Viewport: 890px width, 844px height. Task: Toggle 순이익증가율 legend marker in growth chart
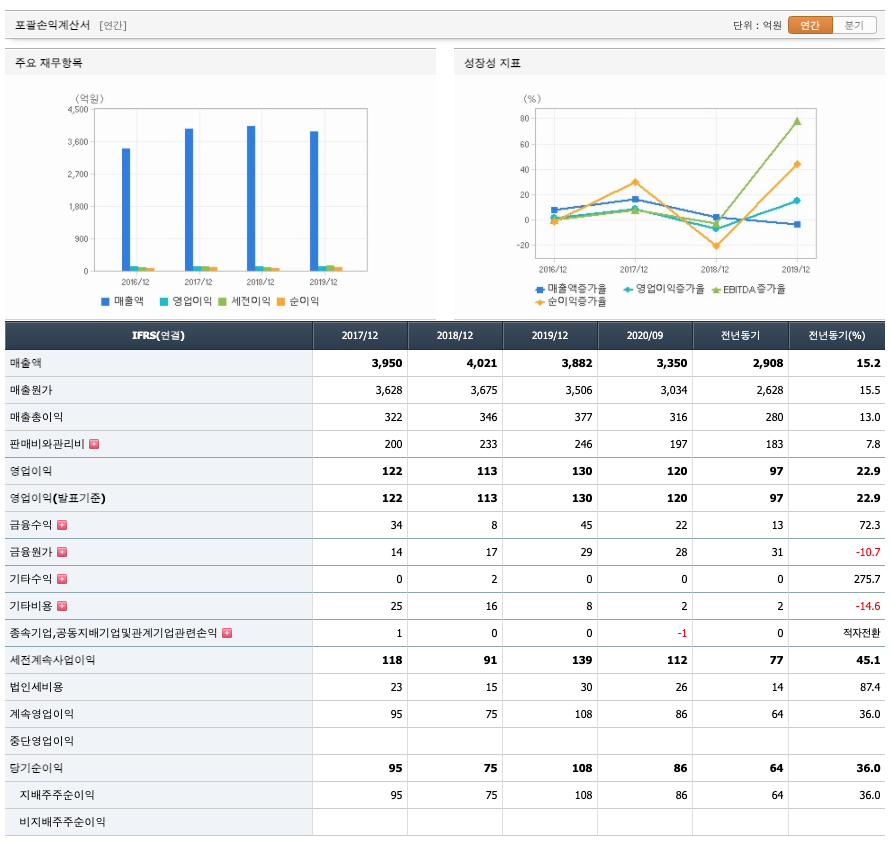pos(540,302)
